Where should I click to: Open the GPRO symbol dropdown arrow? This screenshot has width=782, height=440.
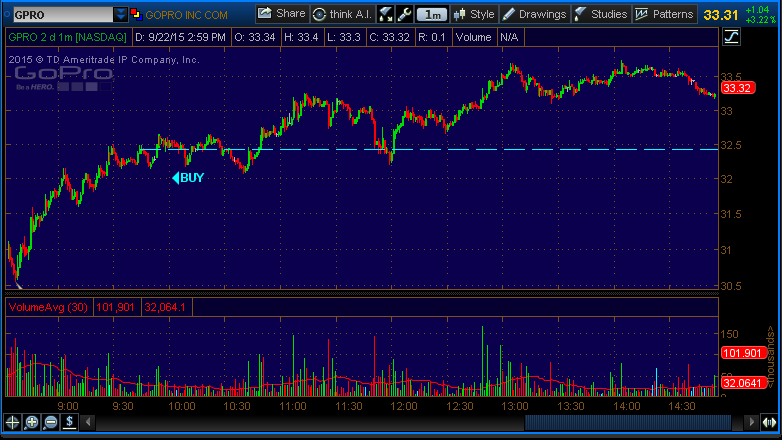coord(121,15)
